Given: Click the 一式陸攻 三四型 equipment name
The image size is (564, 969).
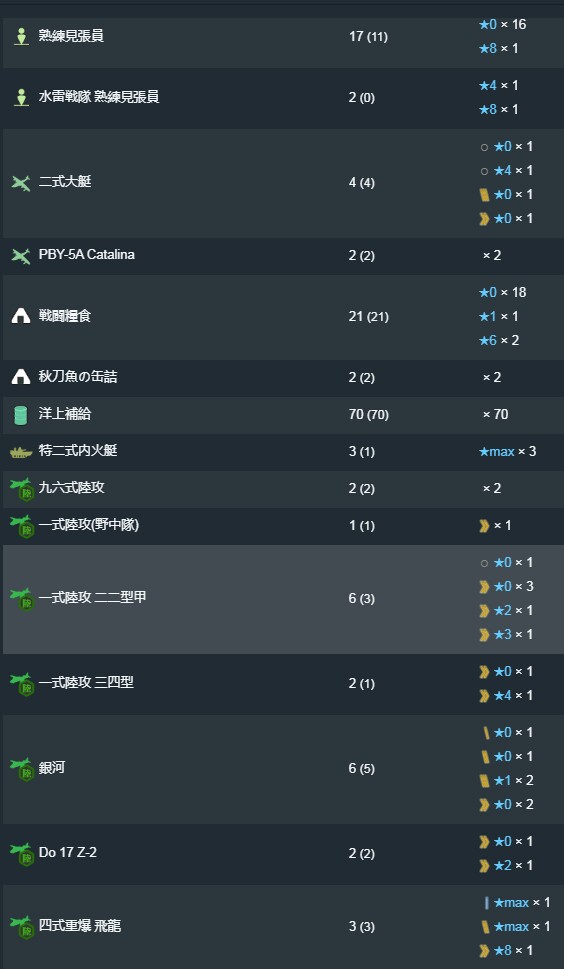Looking at the screenshot, I should pos(86,682).
